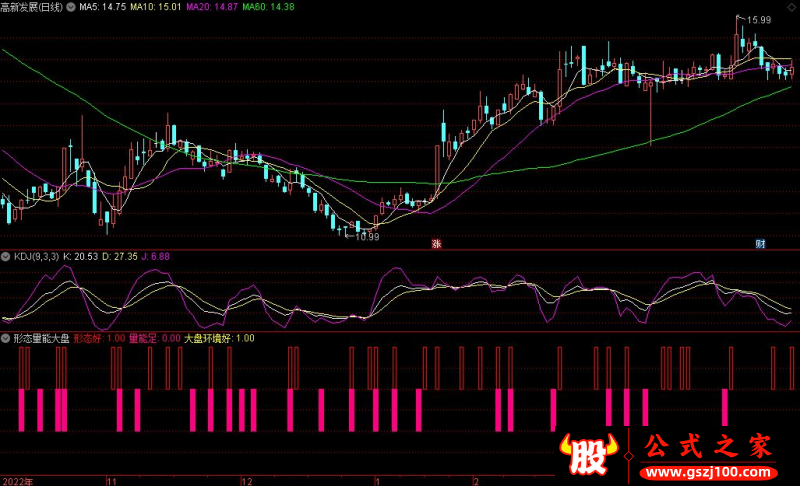
Task: Select the K: 20.53 value
Action: tap(80, 257)
